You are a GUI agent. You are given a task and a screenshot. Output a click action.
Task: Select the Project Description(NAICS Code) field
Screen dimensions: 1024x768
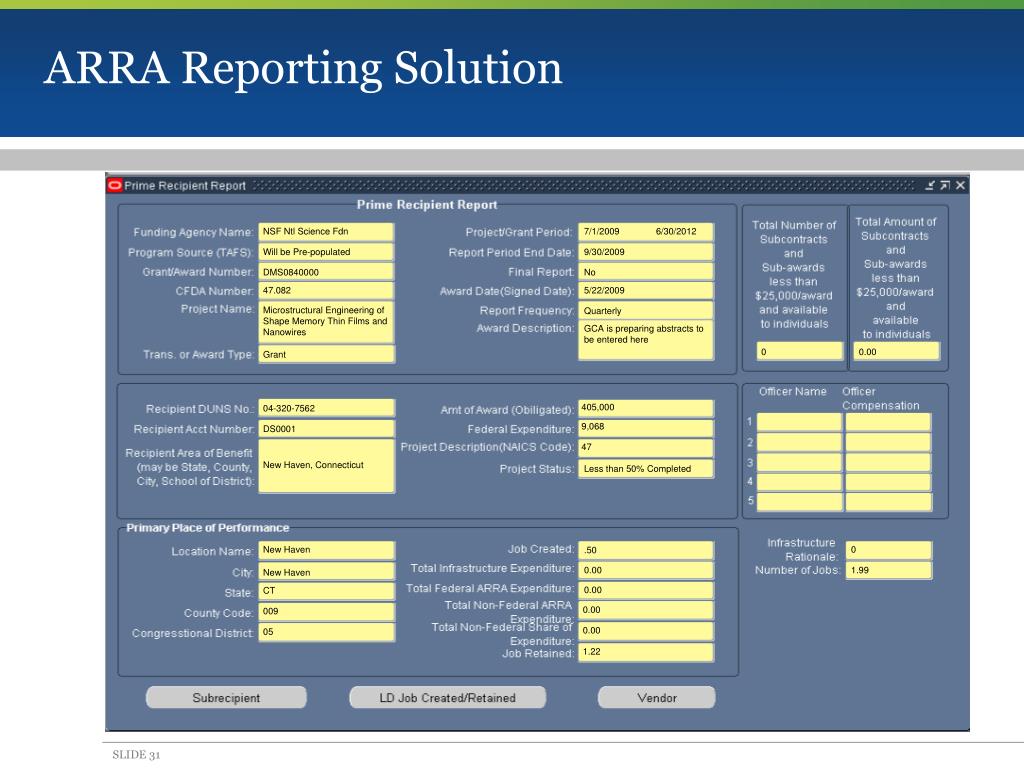pos(646,448)
